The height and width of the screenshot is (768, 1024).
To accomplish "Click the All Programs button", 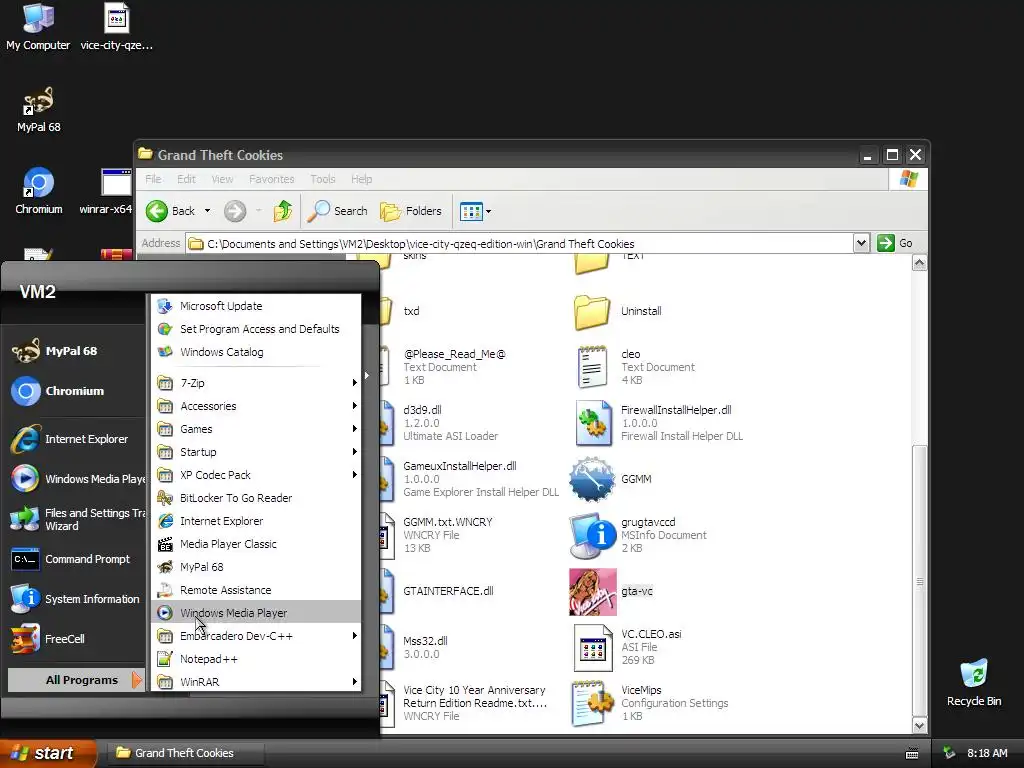I will [76, 680].
